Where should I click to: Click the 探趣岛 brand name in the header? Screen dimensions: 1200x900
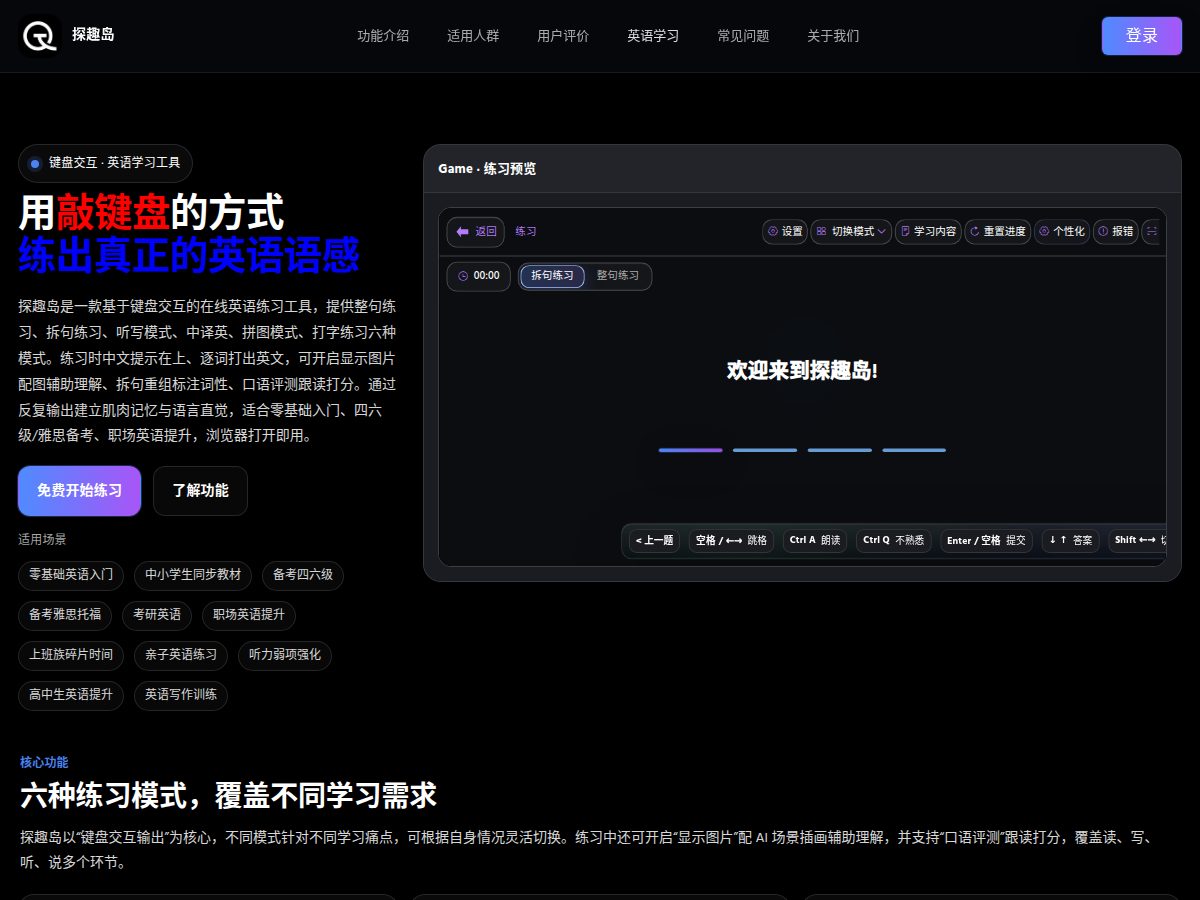pos(93,35)
